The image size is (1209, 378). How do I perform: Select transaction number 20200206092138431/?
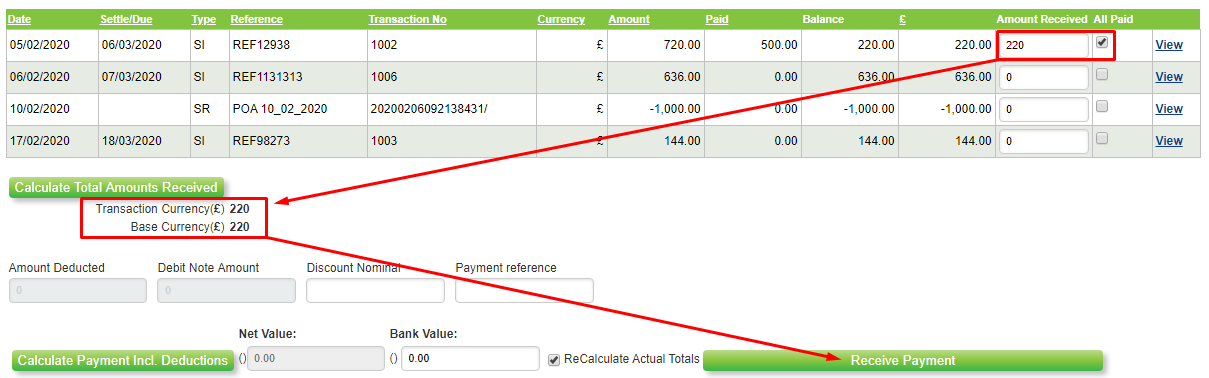[428, 109]
